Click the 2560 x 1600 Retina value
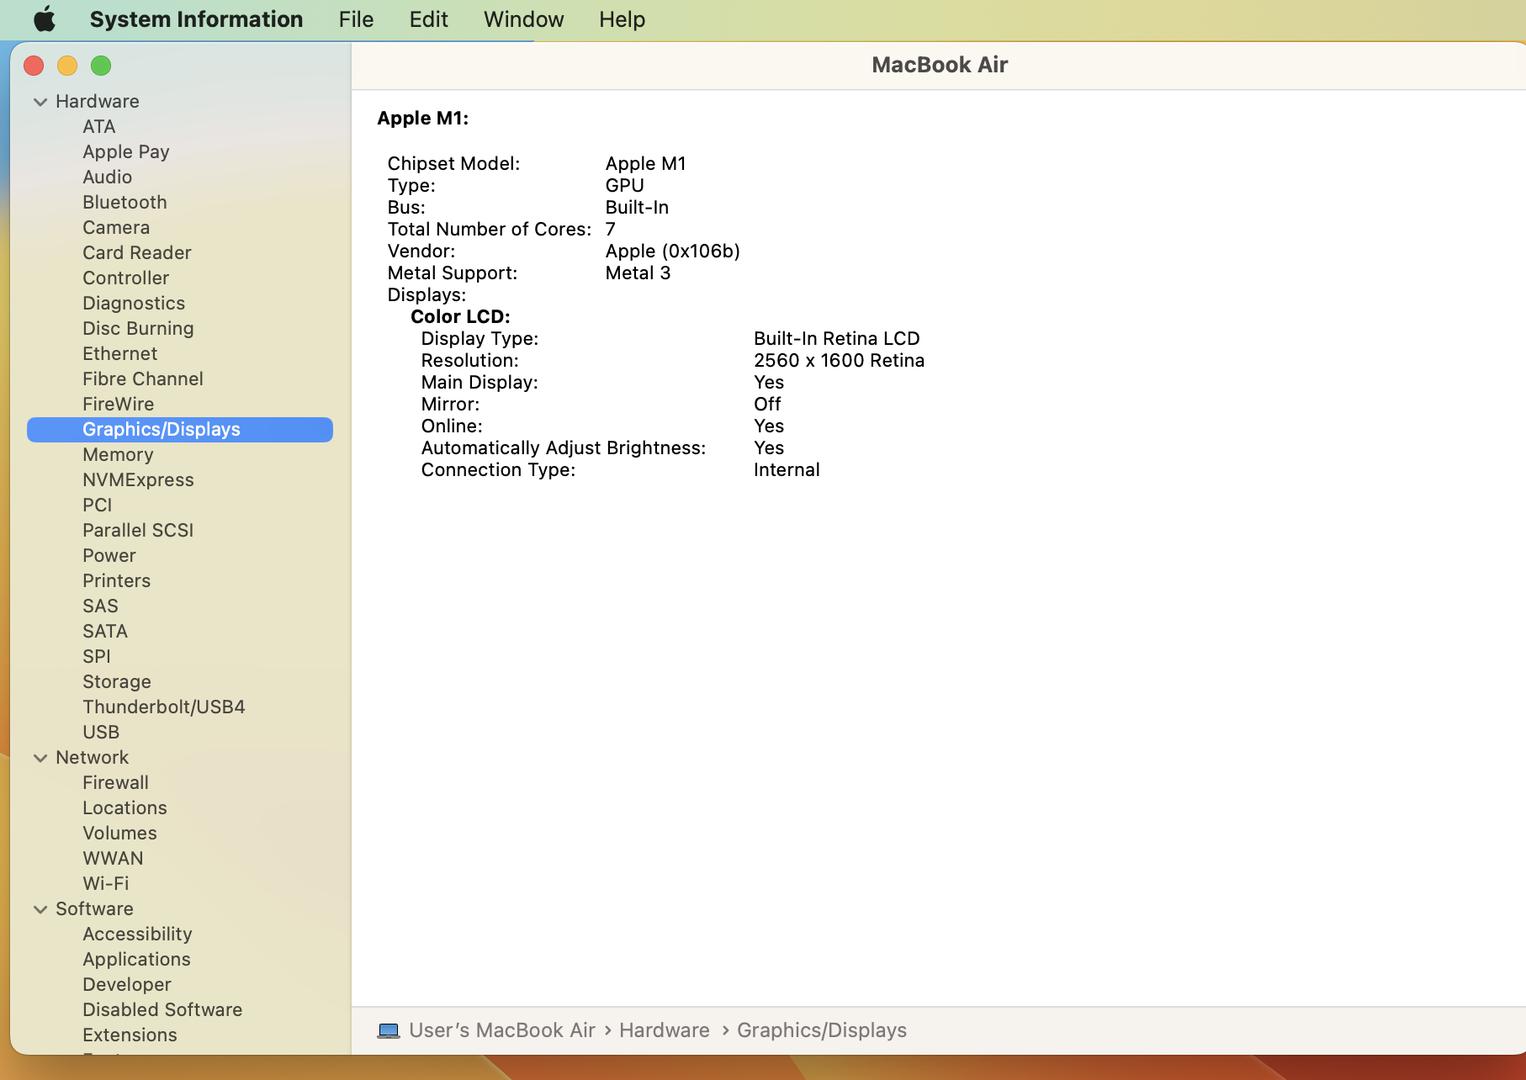1526x1080 pixels. tap(839, 361)
